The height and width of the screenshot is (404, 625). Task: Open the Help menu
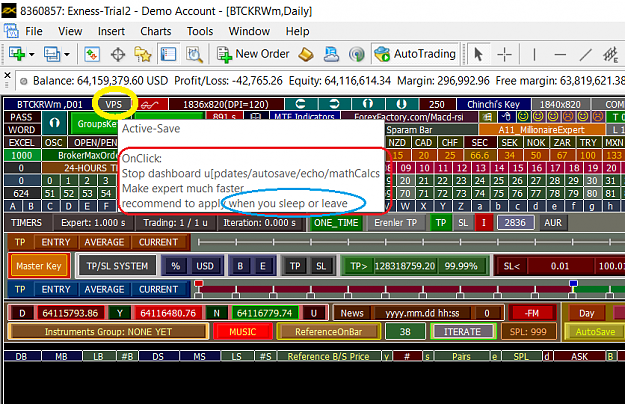[x=297, y=31]
